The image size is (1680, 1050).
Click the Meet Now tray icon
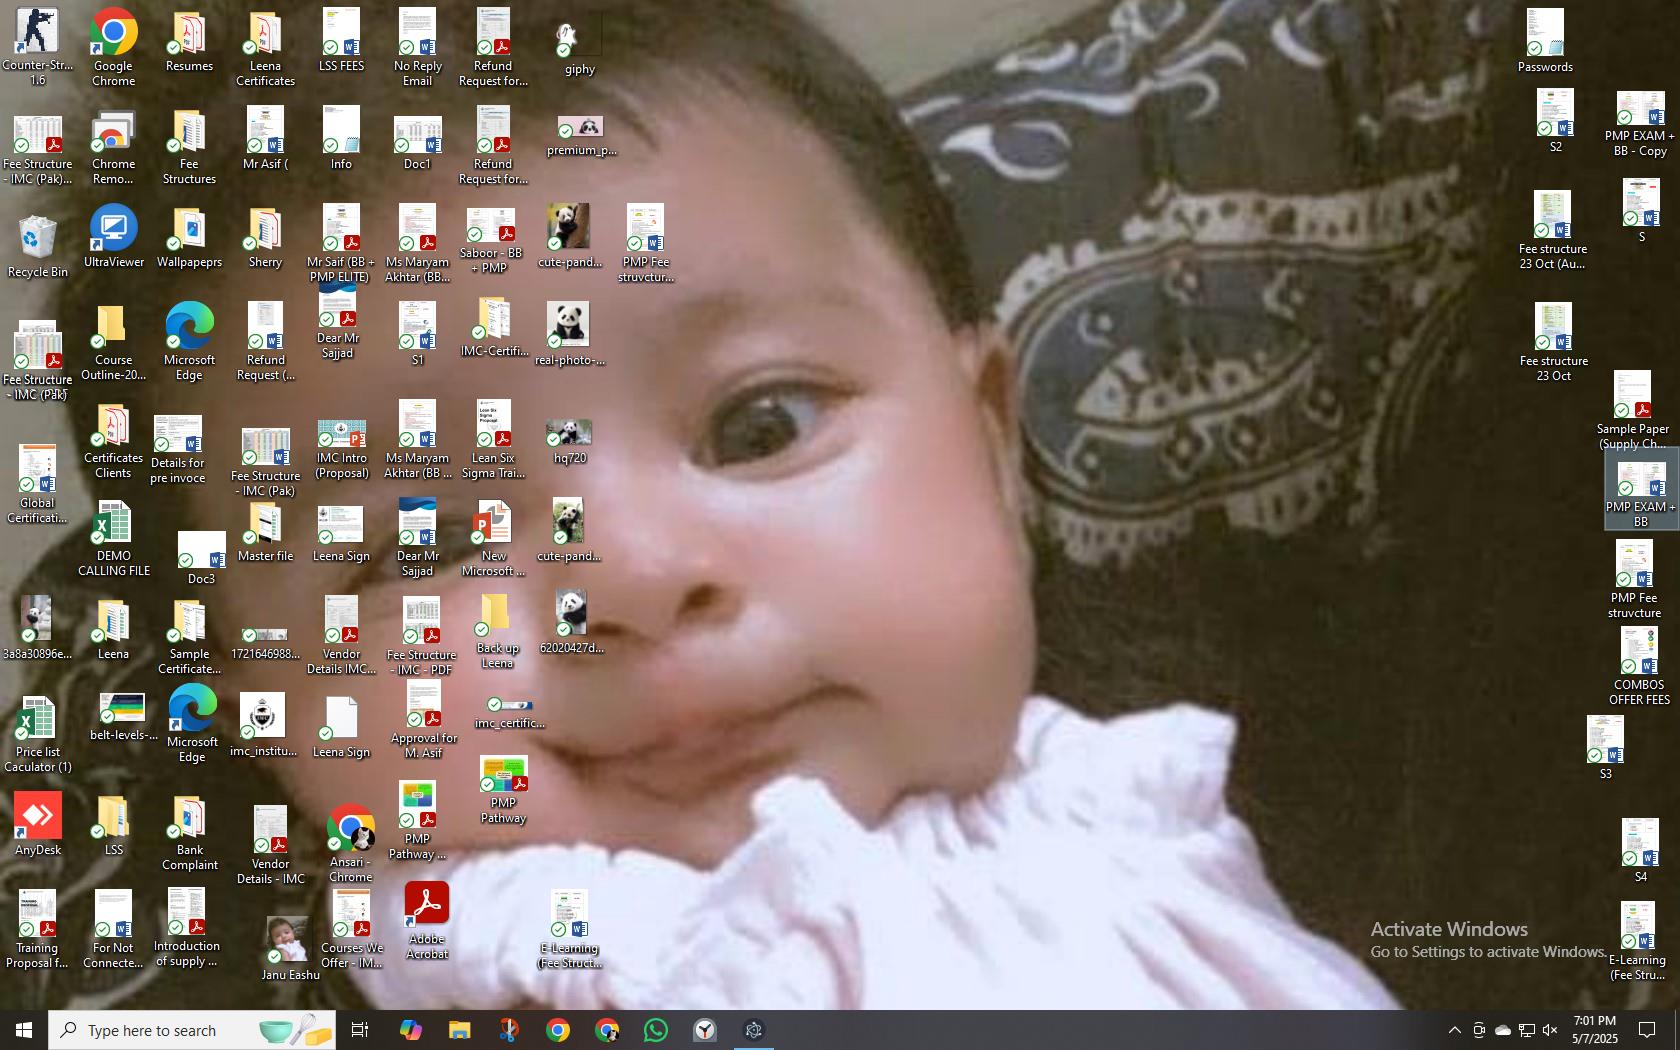click(x=1479, y=1030)
